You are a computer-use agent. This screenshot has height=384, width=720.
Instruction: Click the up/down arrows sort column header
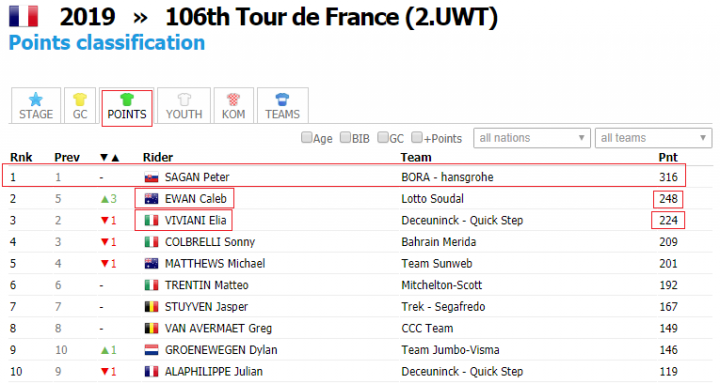[x=110, y=158]
